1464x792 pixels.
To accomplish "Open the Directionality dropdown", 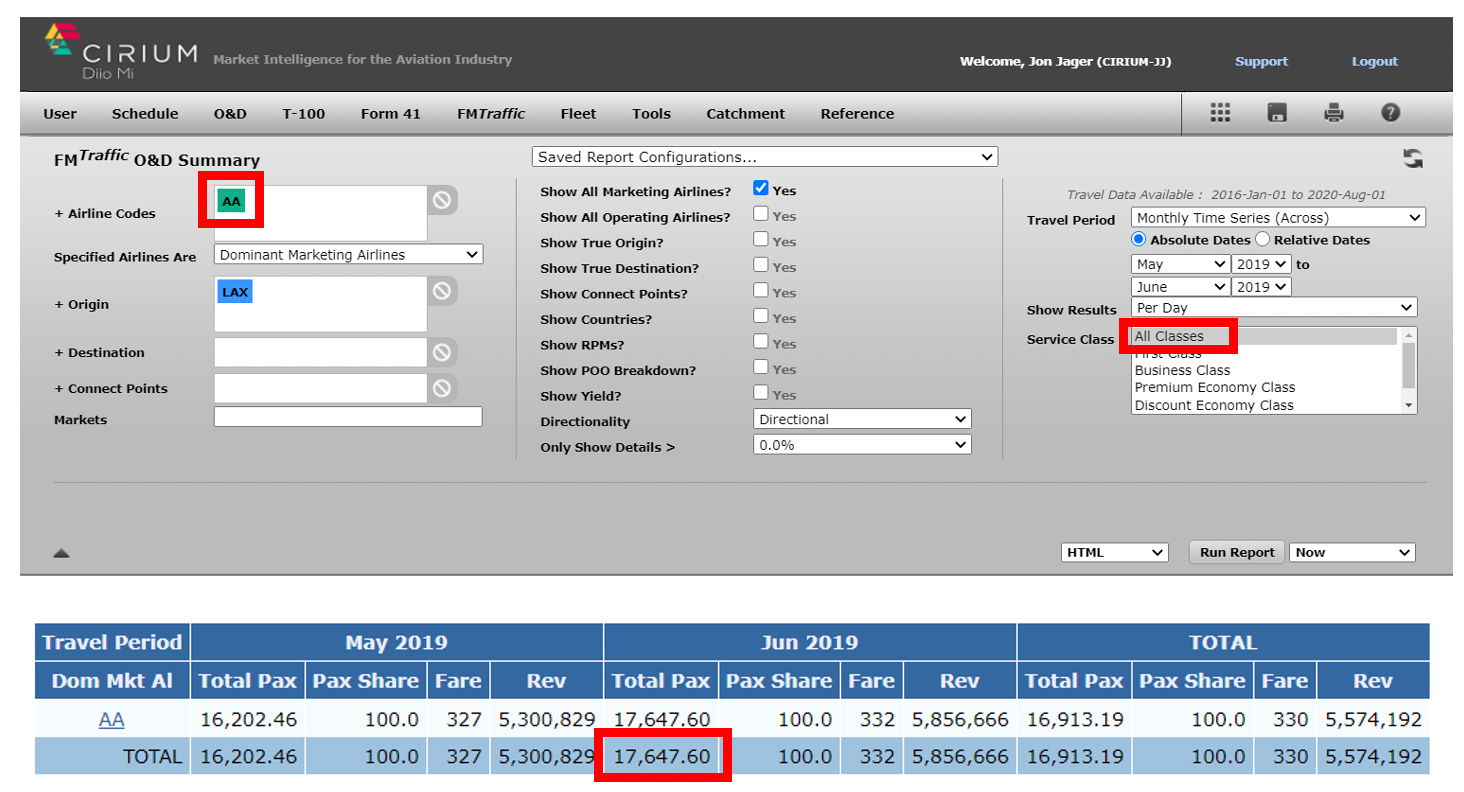I will [862, 419].
